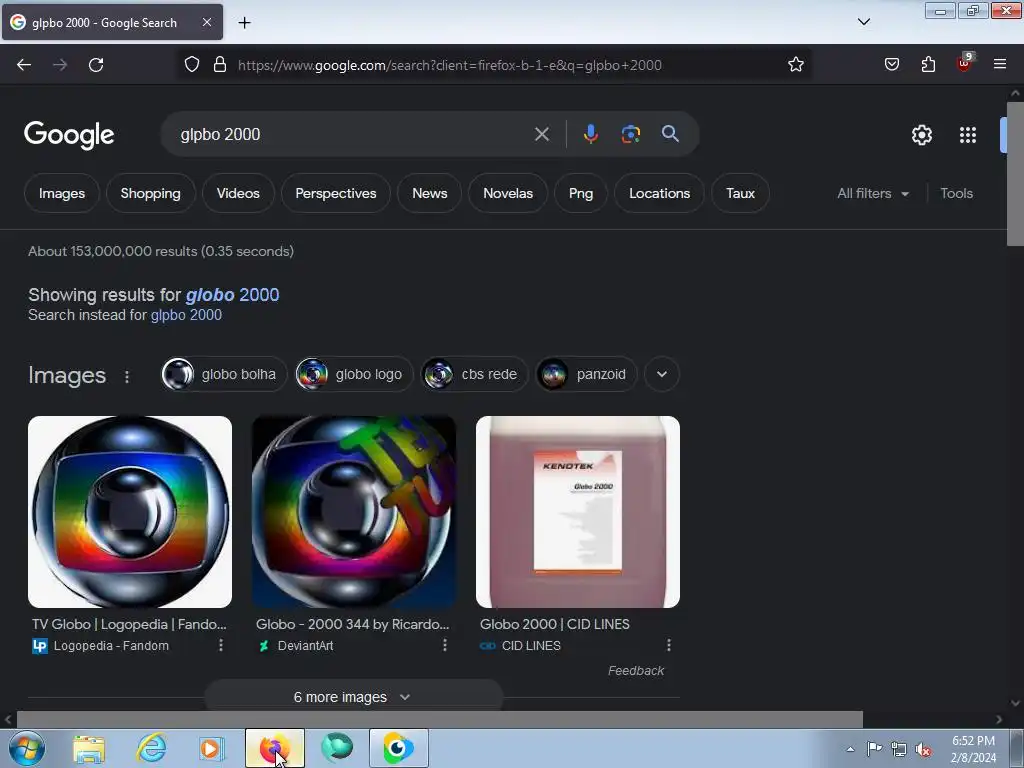1024x768 pixels.
Task: Show hidden system tray icons
Action: 850,749
